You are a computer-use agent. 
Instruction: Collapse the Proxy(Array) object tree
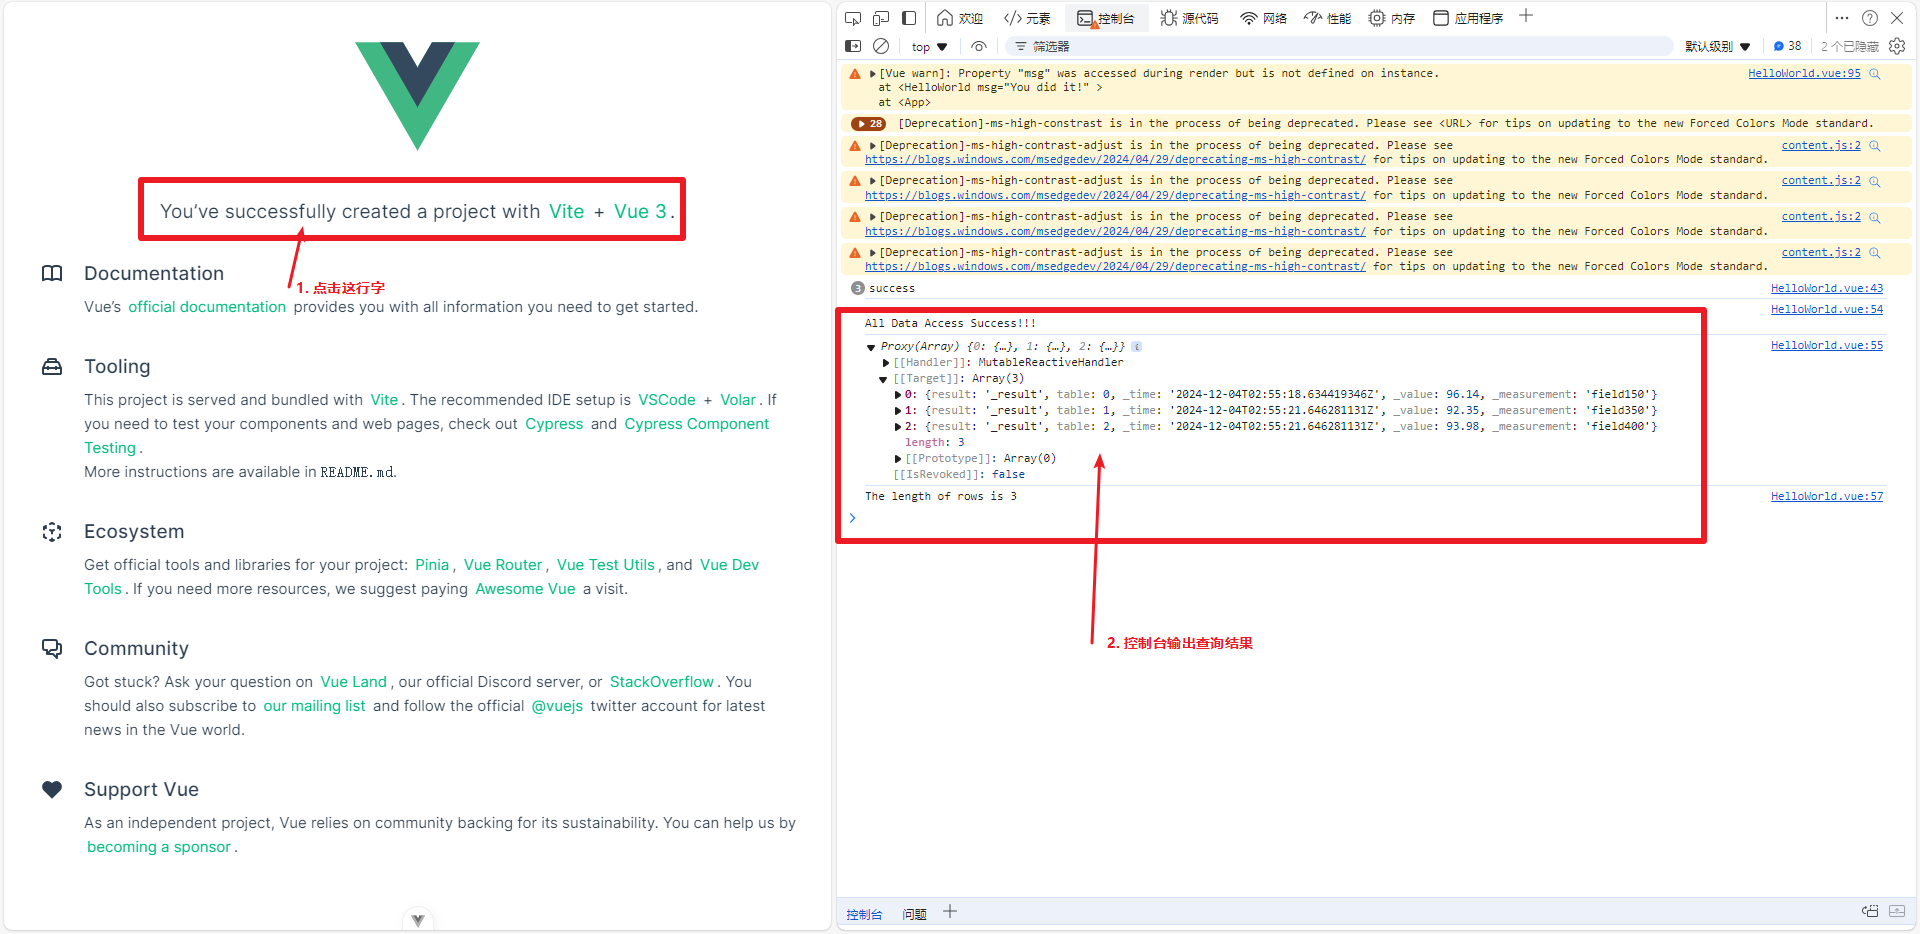871,347
